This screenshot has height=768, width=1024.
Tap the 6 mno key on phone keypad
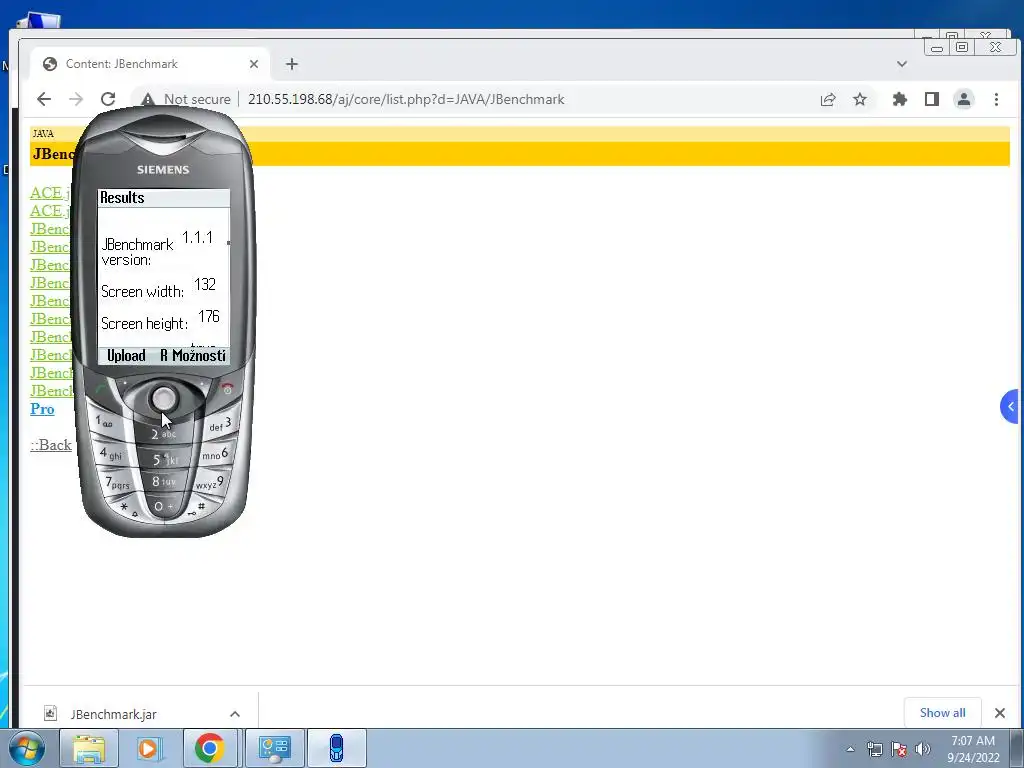pos(216,454)
